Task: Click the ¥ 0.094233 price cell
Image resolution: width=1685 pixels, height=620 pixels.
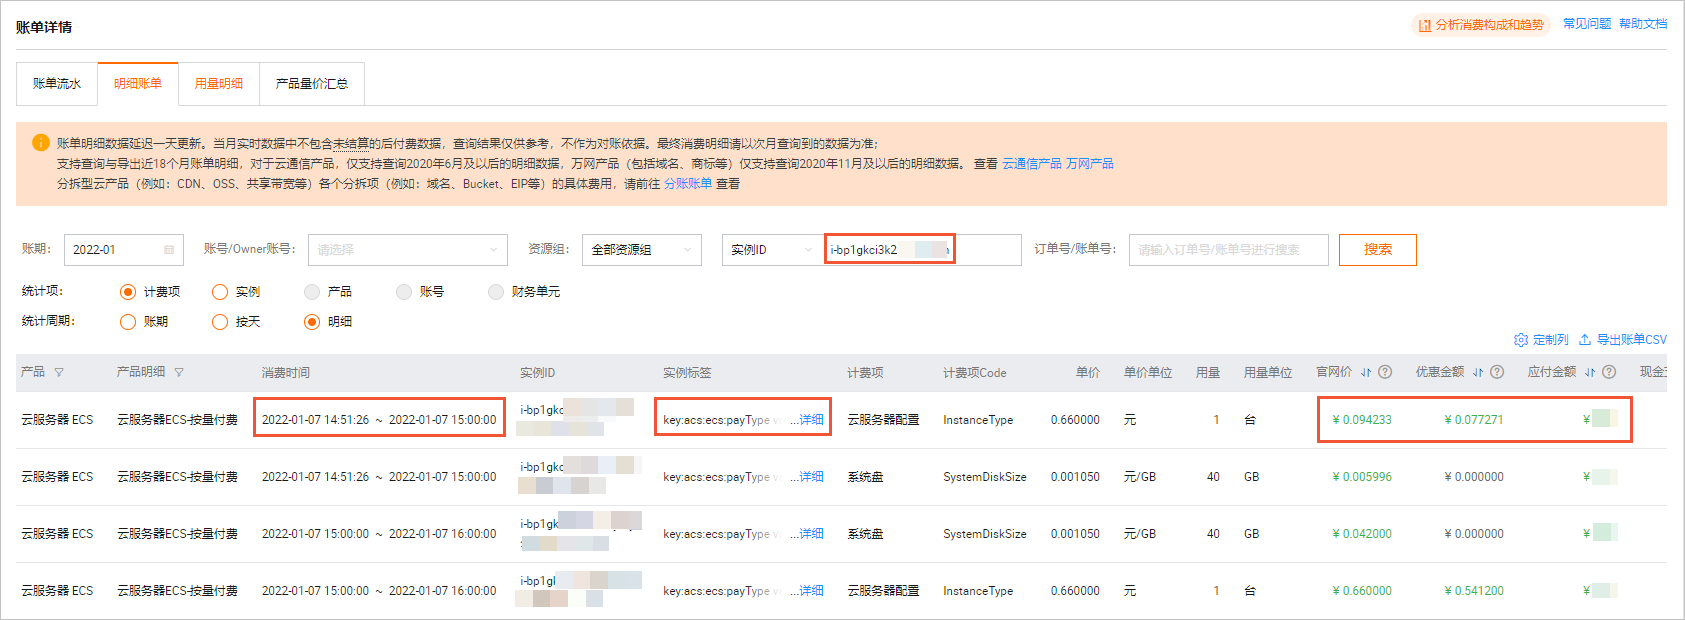Action: pyautogui.click(x=1362, y=420)
